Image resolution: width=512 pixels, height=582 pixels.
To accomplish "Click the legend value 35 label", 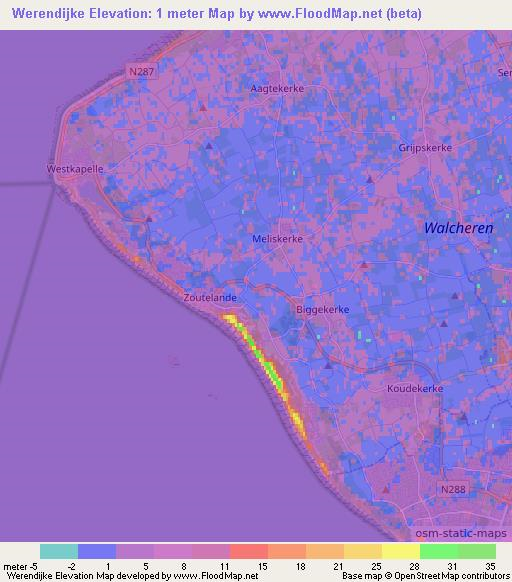I will (x=490, y=566).
